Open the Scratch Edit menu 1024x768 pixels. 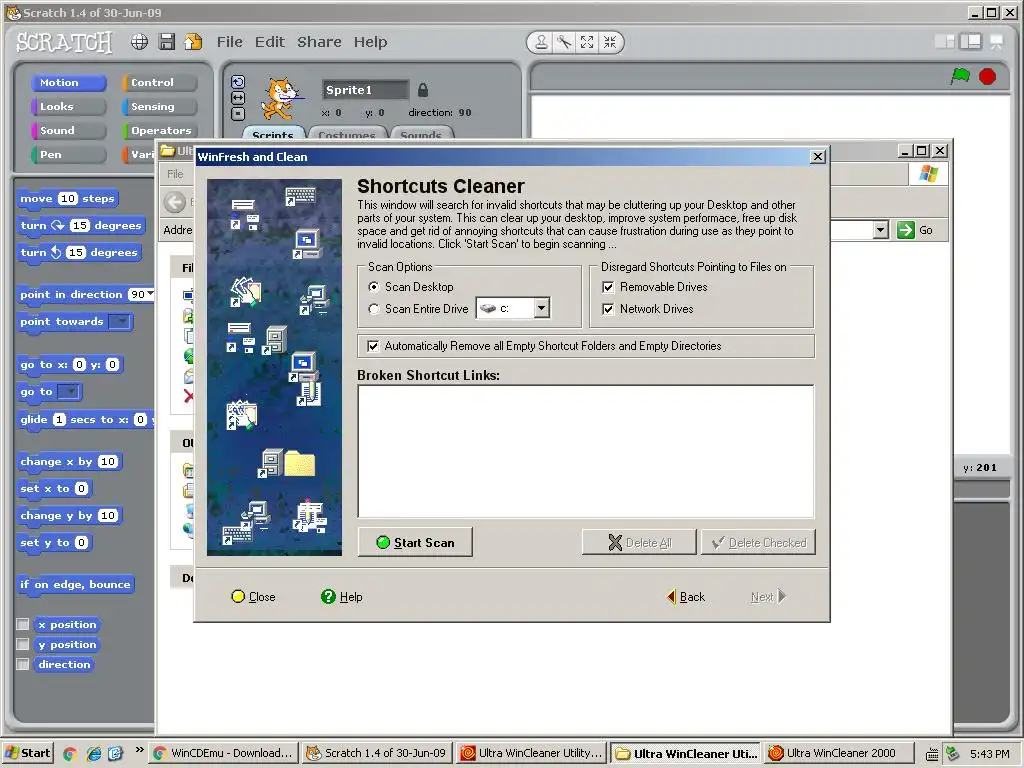[270, 42]
